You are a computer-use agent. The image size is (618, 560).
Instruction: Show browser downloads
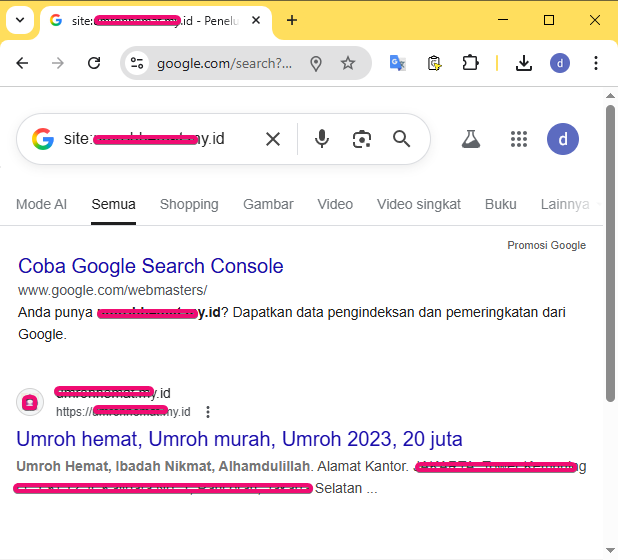(x=524, y=63)
